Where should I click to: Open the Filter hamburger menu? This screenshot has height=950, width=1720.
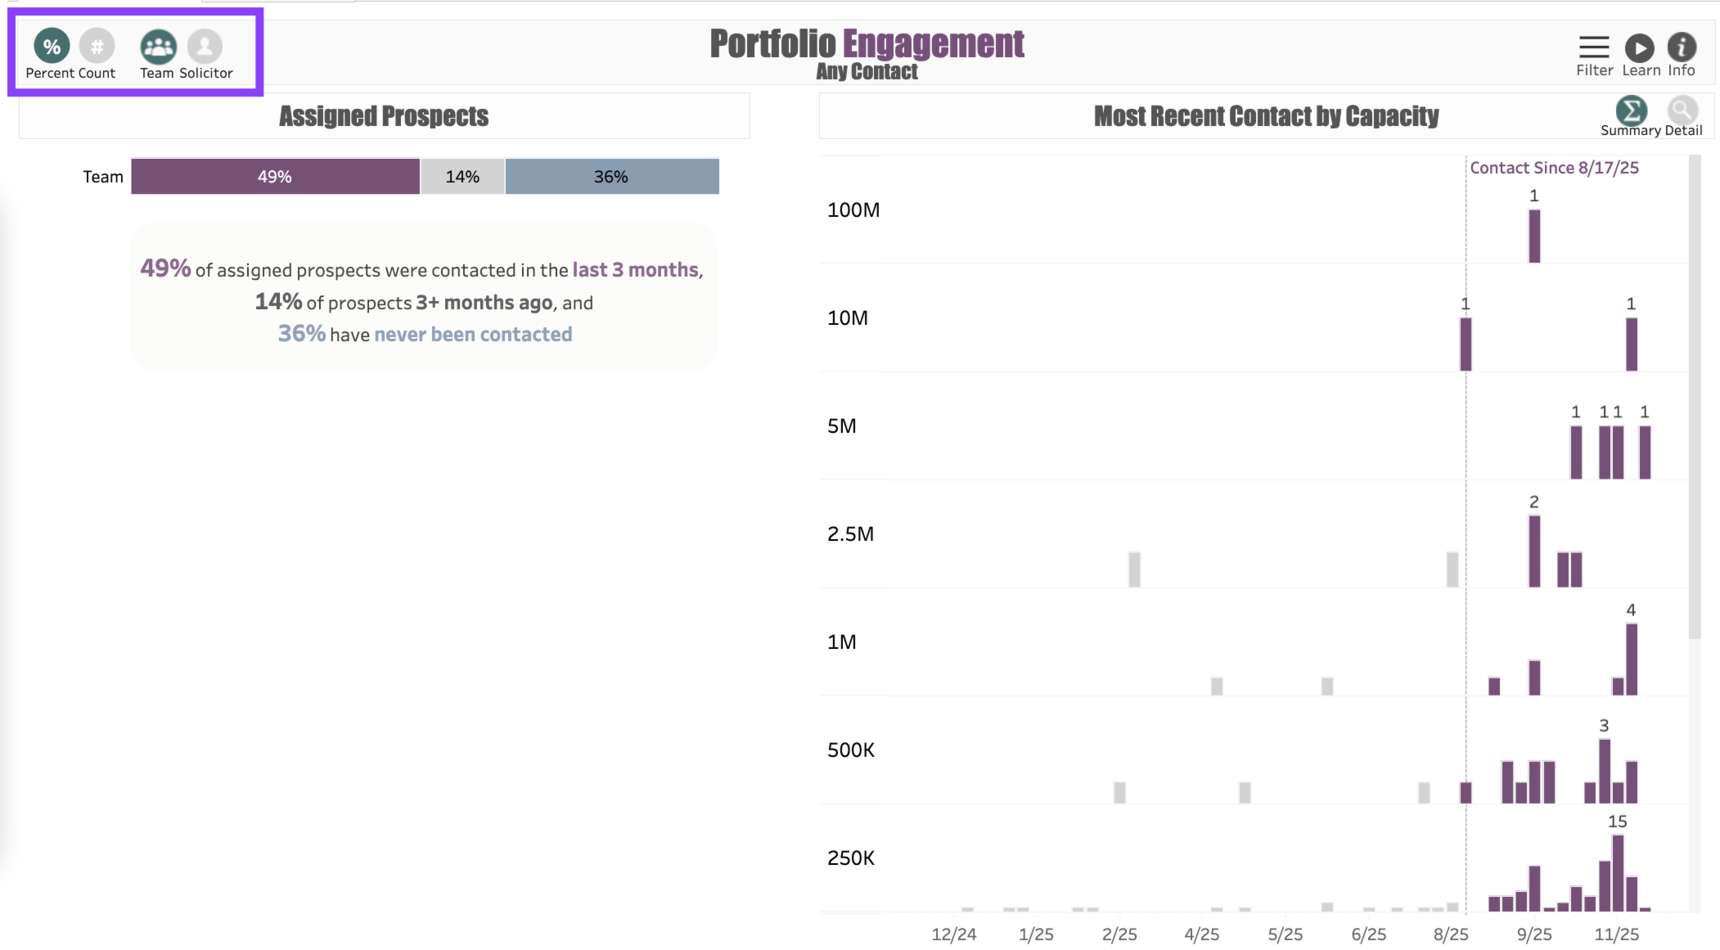pos(1594,47)
